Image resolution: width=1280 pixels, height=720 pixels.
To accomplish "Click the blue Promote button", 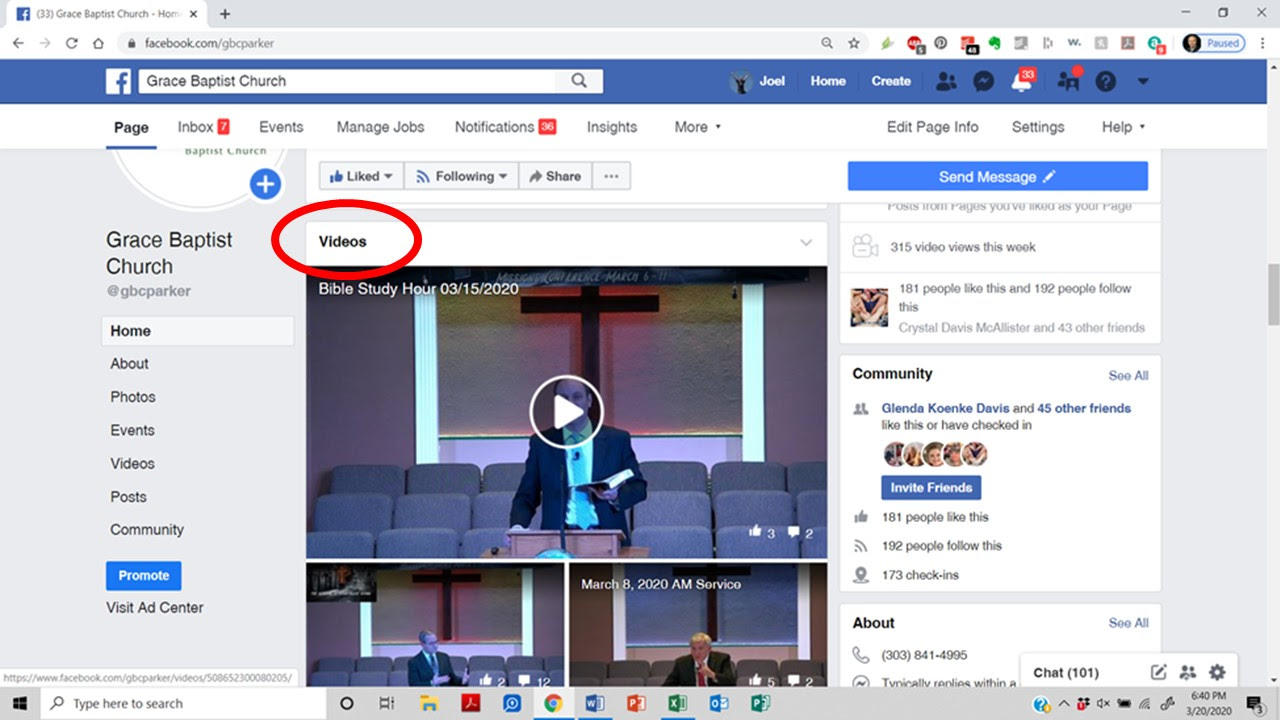I will (x=144, y=576).
